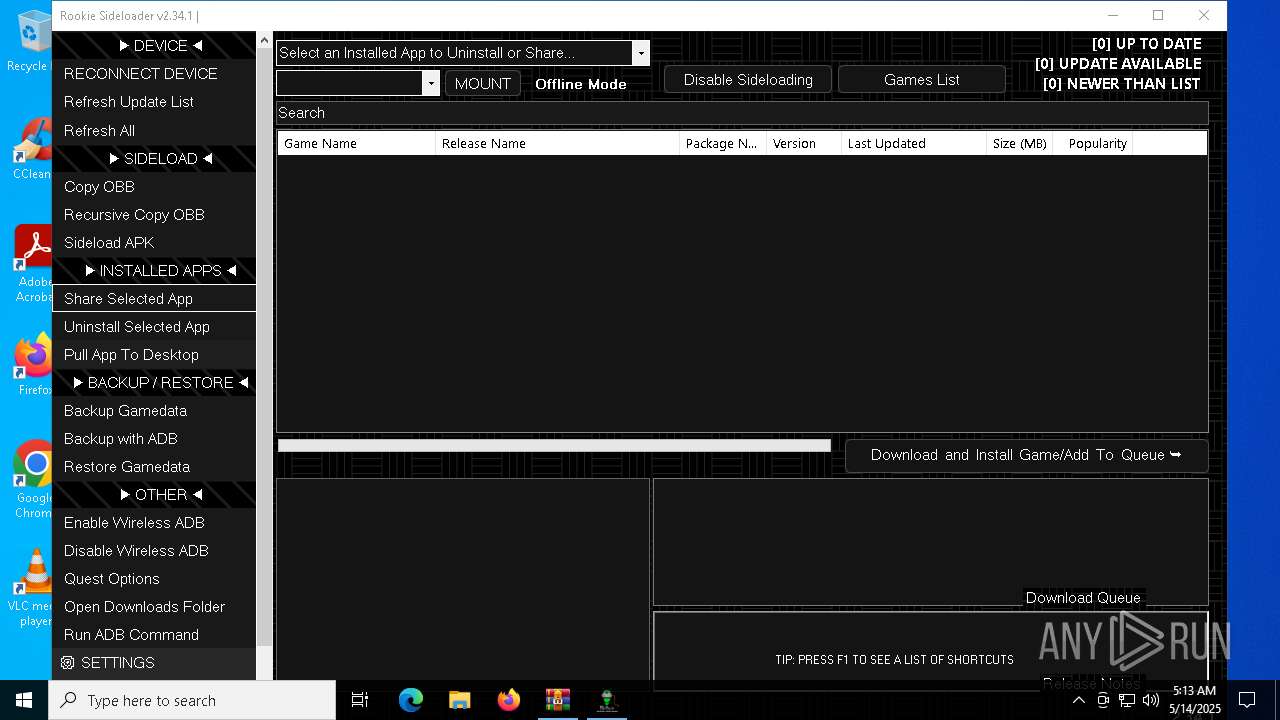
Task: Sort by Package Name column
Action: [723, 143]
